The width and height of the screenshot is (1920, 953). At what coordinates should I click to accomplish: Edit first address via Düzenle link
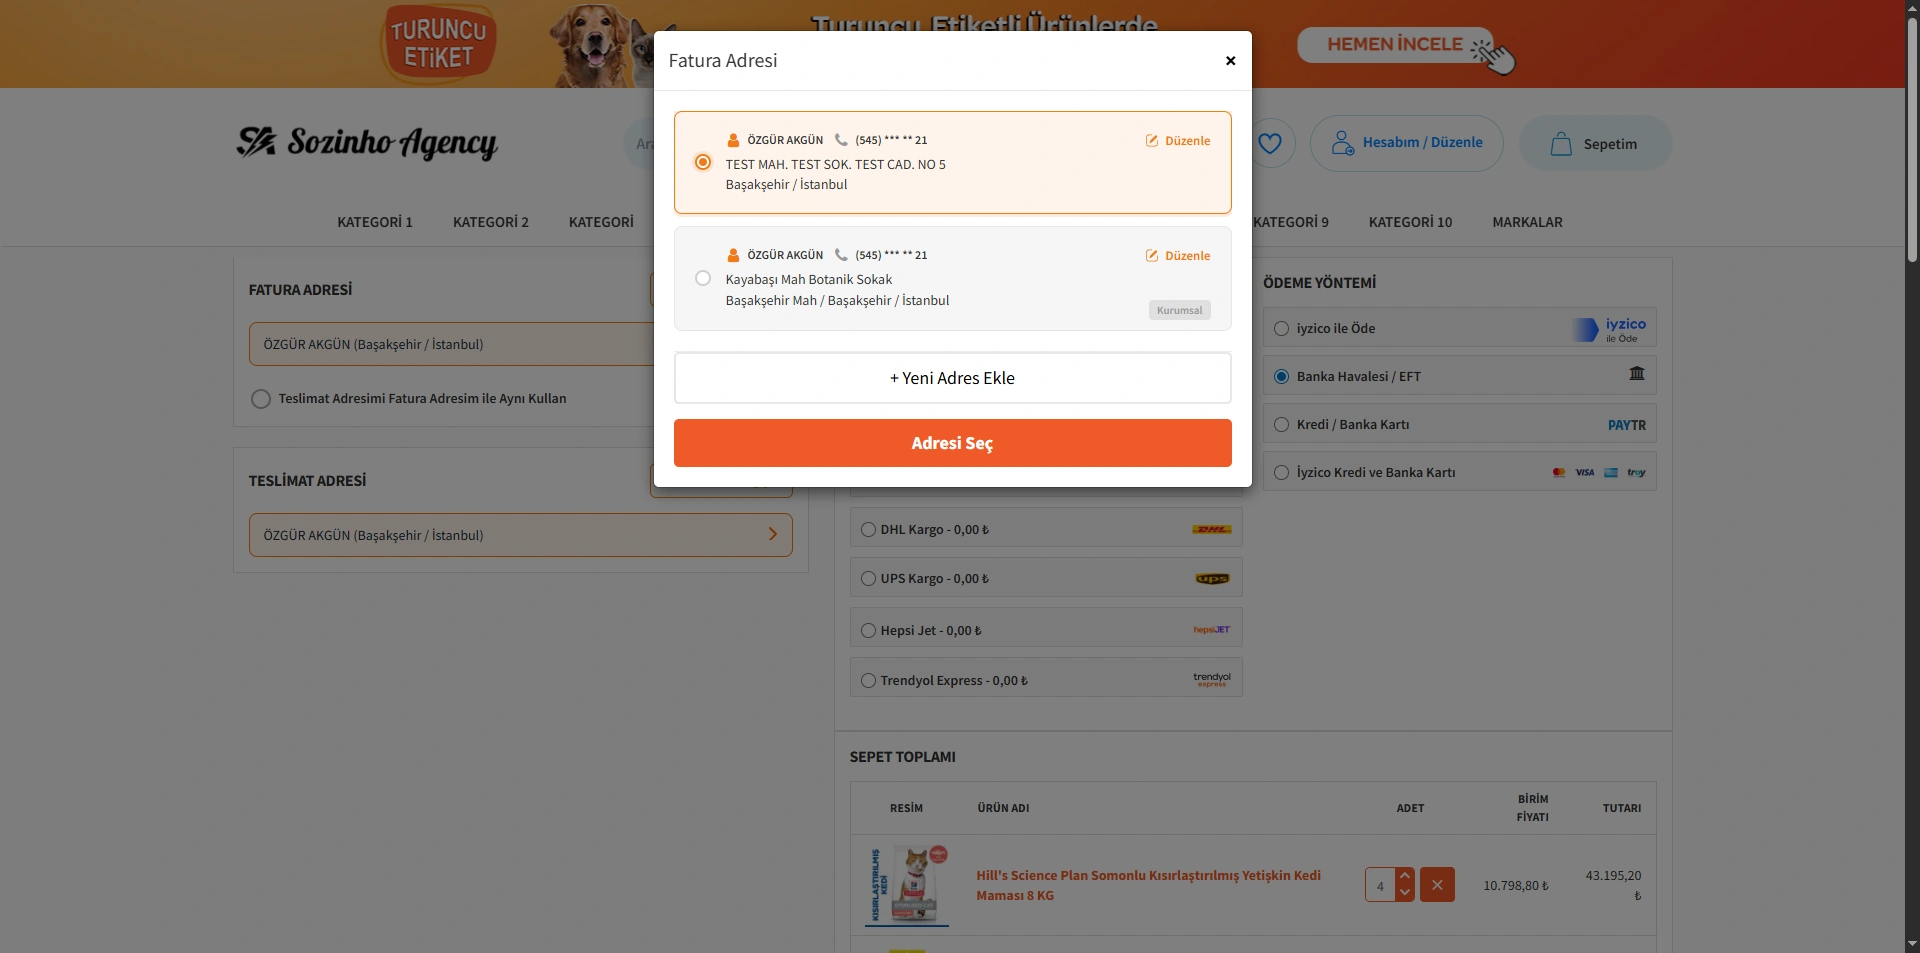pyautogui.click(x=1178, y=141)
